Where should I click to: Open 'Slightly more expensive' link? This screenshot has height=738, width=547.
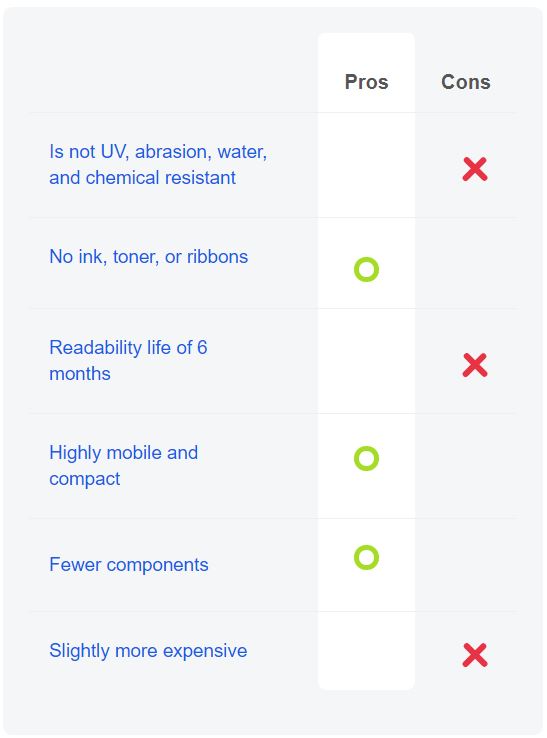pos(148,651)
